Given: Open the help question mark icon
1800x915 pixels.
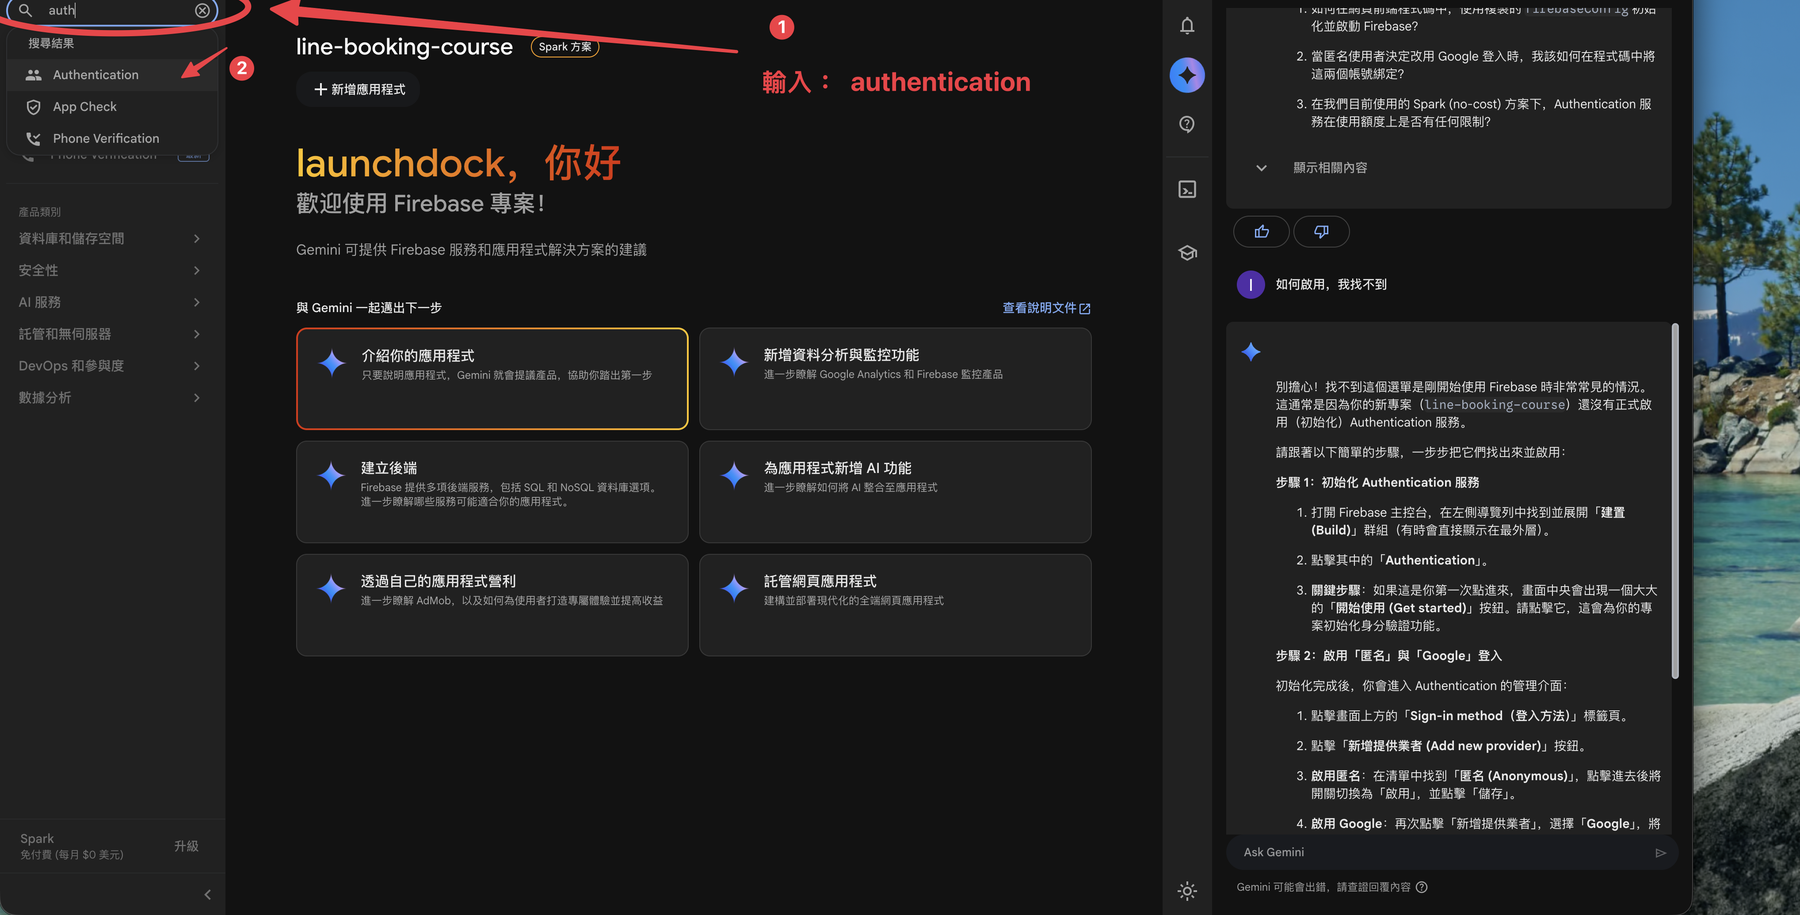Looking at the screenshot, I should [1187, 124].
